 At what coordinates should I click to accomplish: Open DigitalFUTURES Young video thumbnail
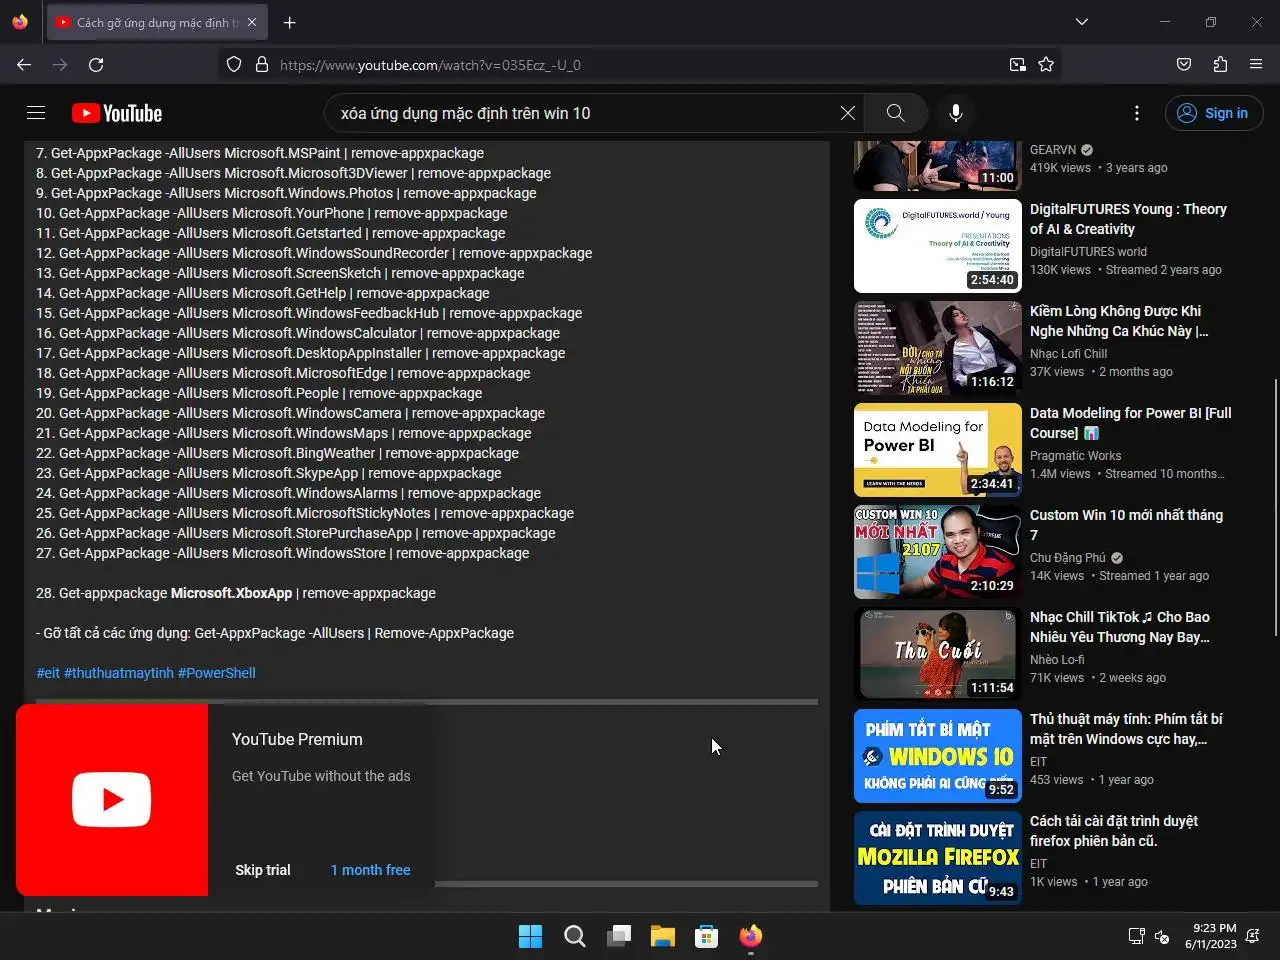(938, 246)
